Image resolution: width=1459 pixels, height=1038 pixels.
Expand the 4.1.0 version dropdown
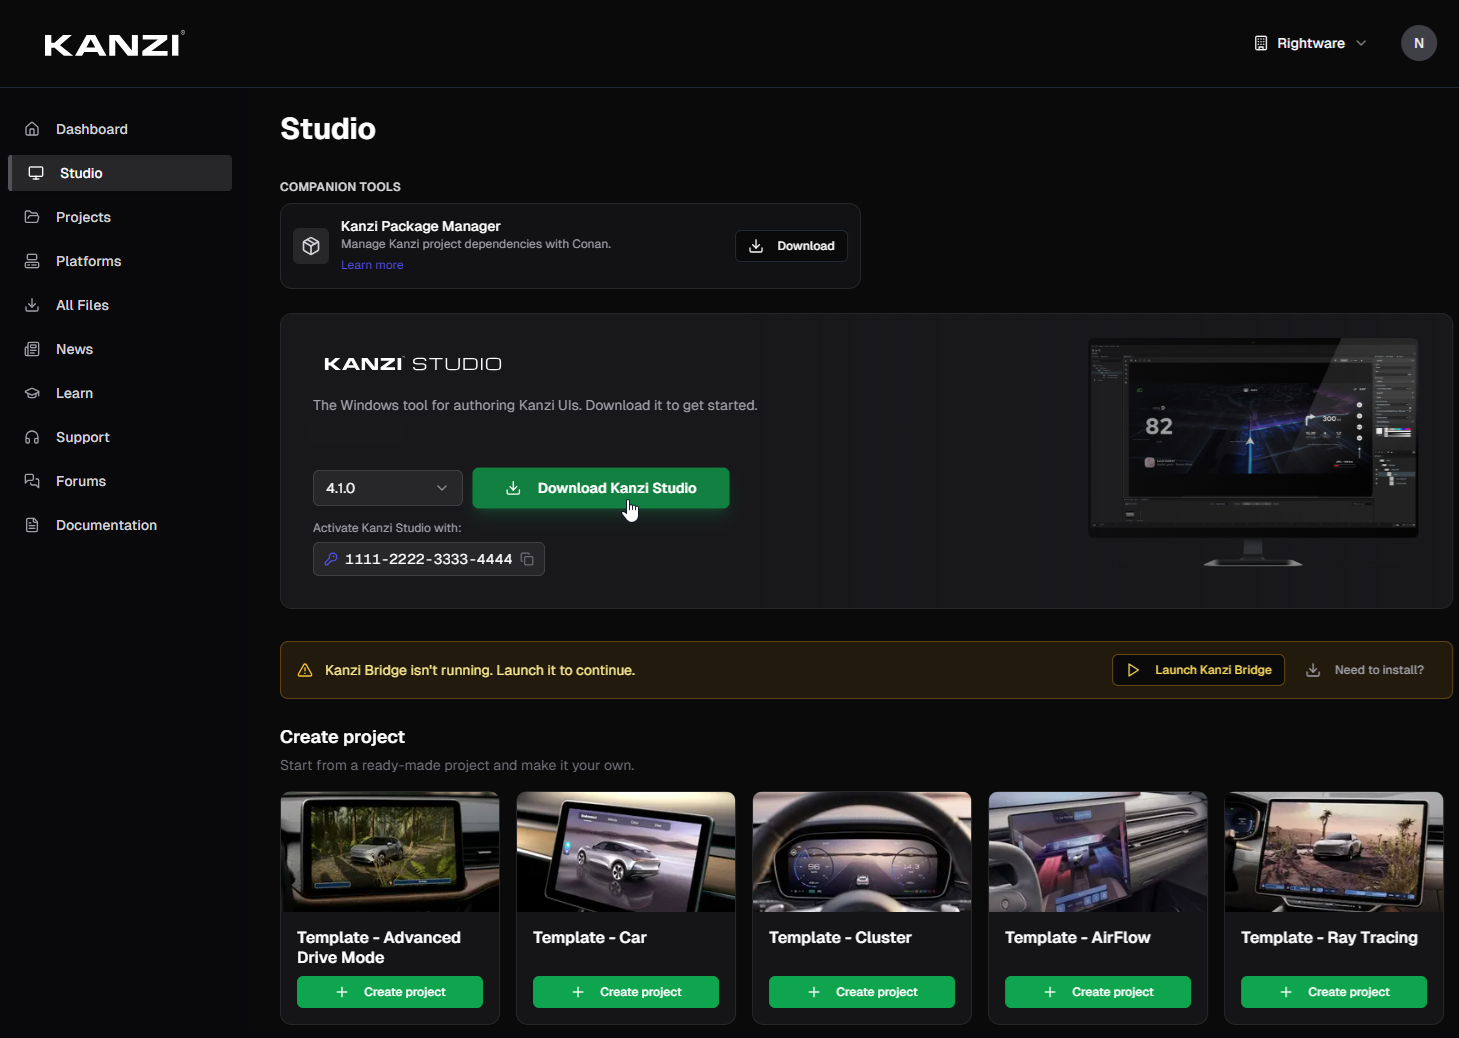388,488
